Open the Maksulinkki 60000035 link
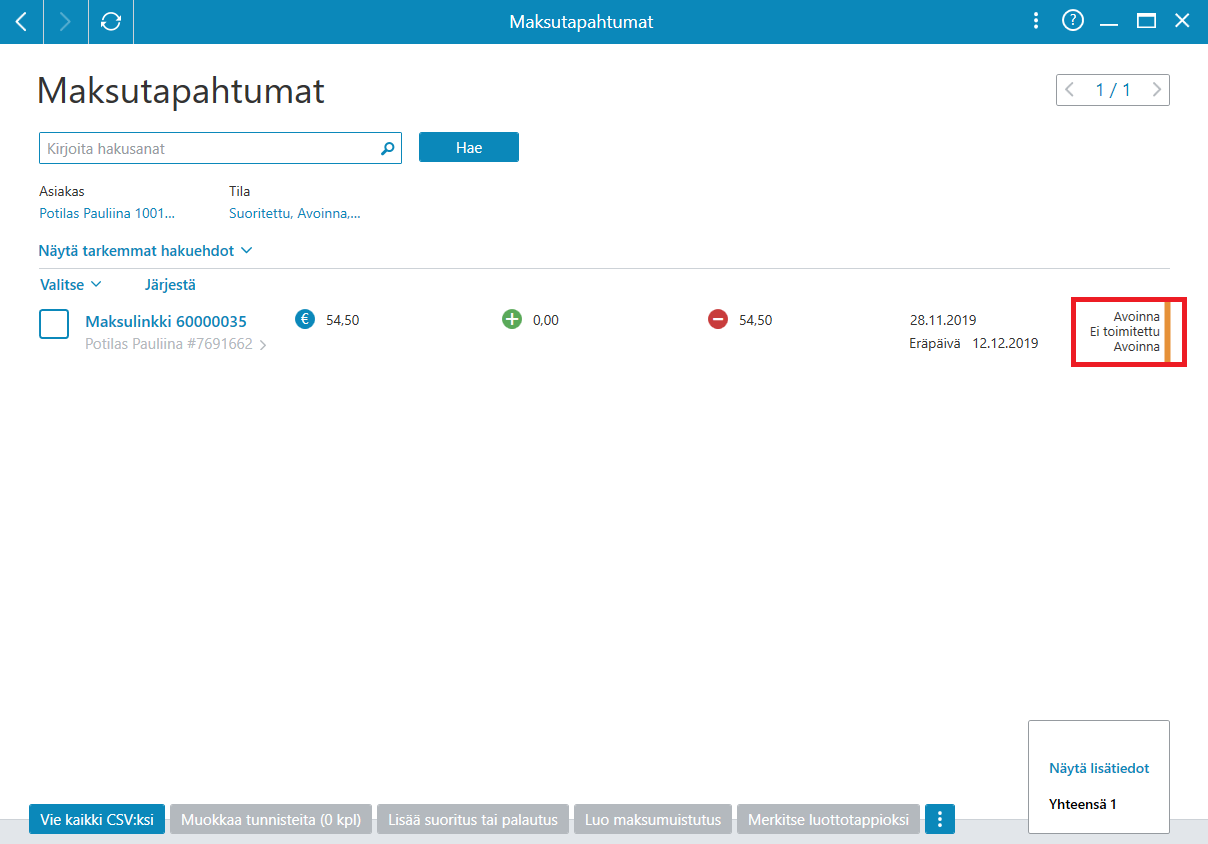 pyautogui.click(x=166, y=322)
